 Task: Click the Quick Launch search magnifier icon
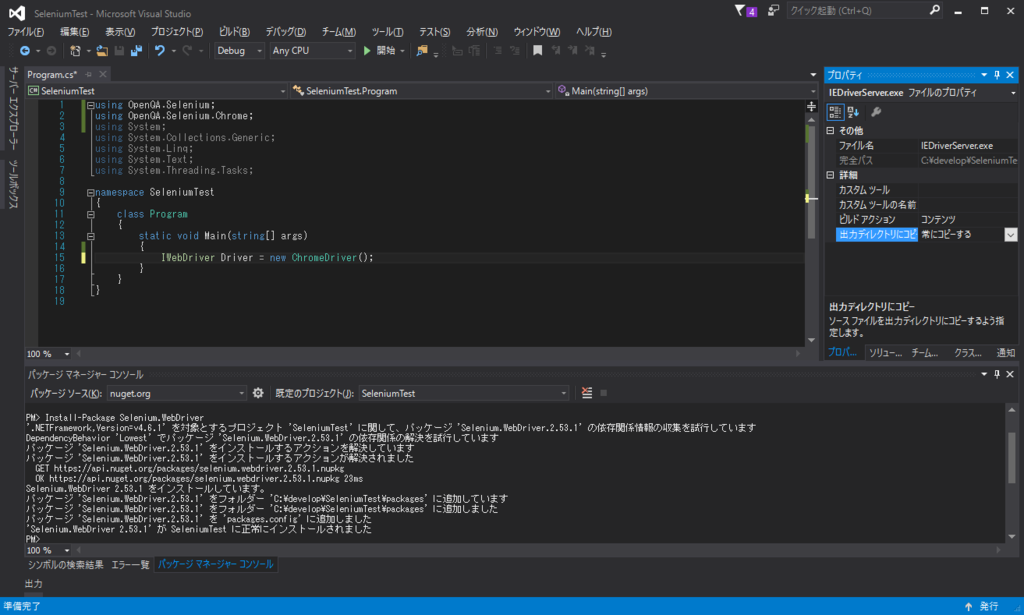(935, 10)
